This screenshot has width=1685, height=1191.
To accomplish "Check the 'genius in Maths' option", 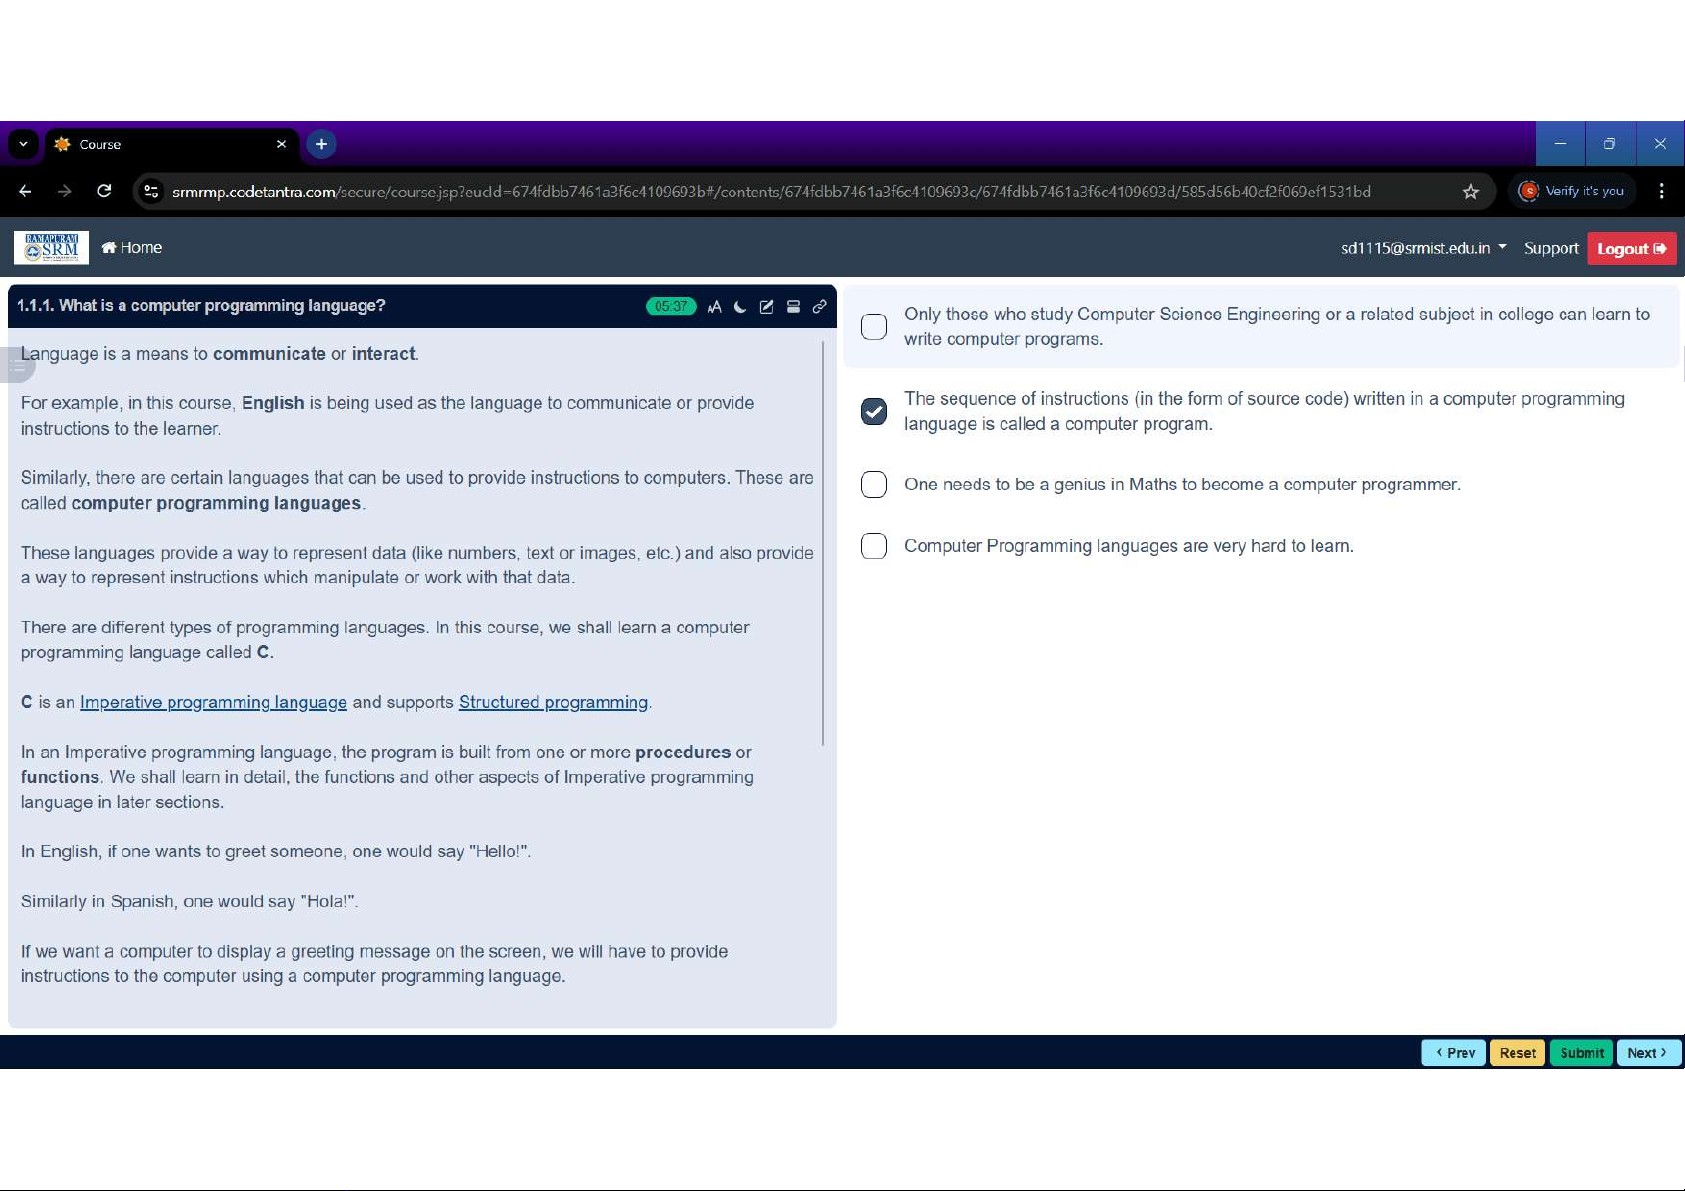I will [x=874, y=485].
